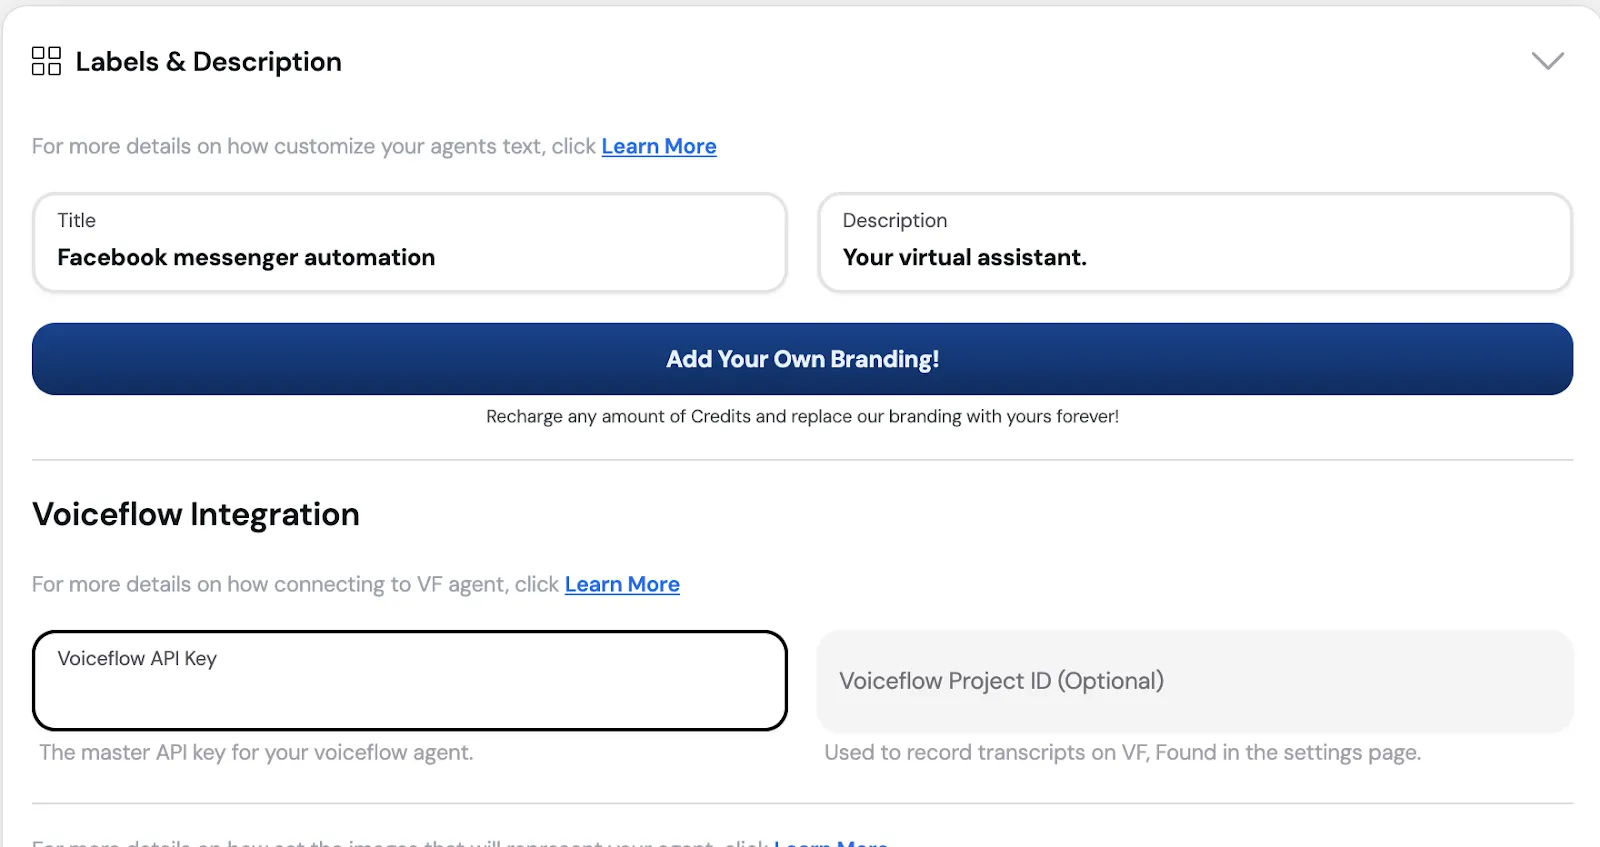Click the master API key helper text
Image resolution: width=1600 pixels, height=847 pixels.
coord(256,752)
